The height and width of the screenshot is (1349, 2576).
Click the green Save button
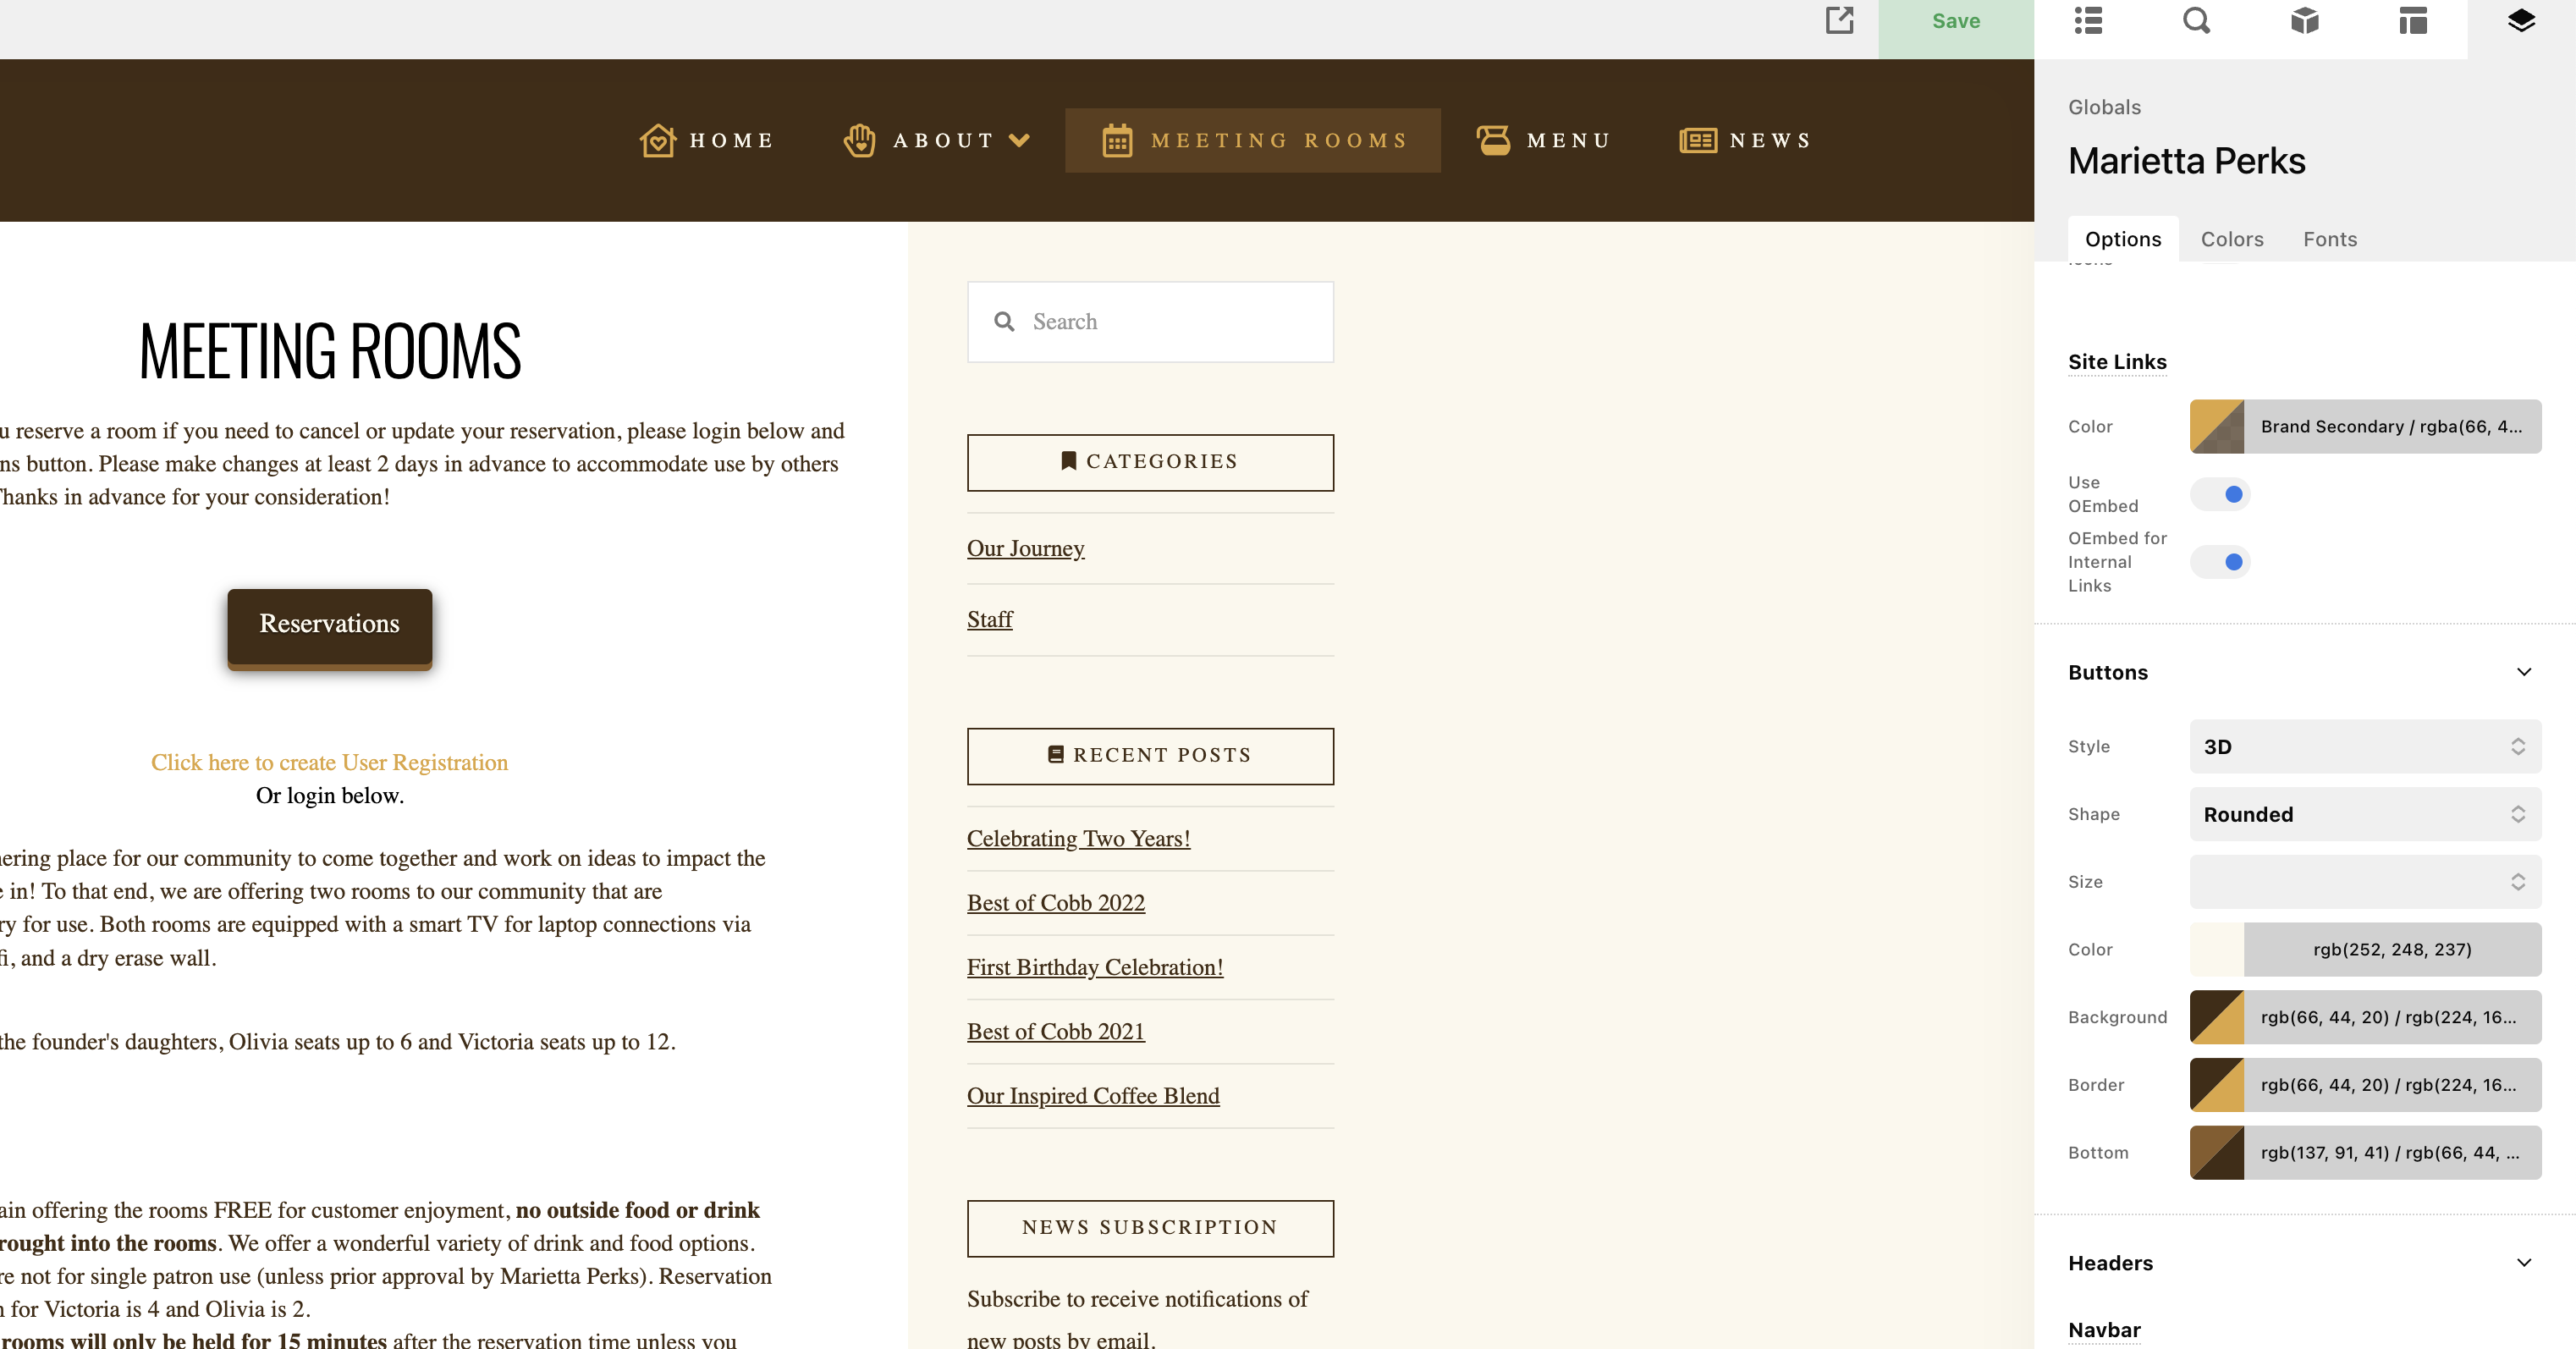tap(1955, 22)
